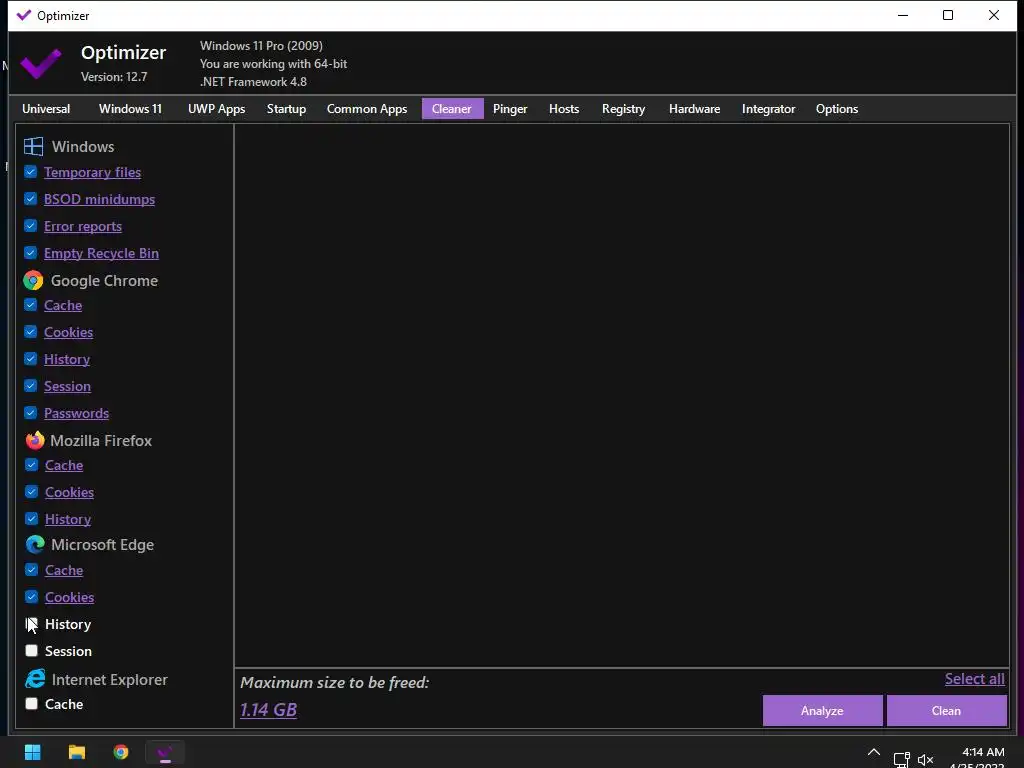
Task: Click the title bar Optimizer app icon
Action: coord(24,15)
